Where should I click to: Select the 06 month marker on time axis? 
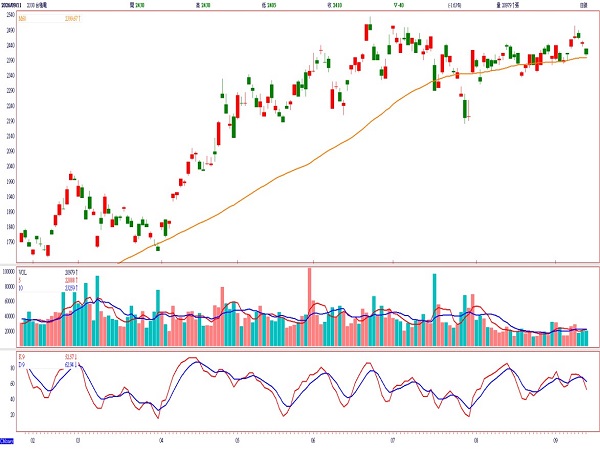tap(313, 440)
